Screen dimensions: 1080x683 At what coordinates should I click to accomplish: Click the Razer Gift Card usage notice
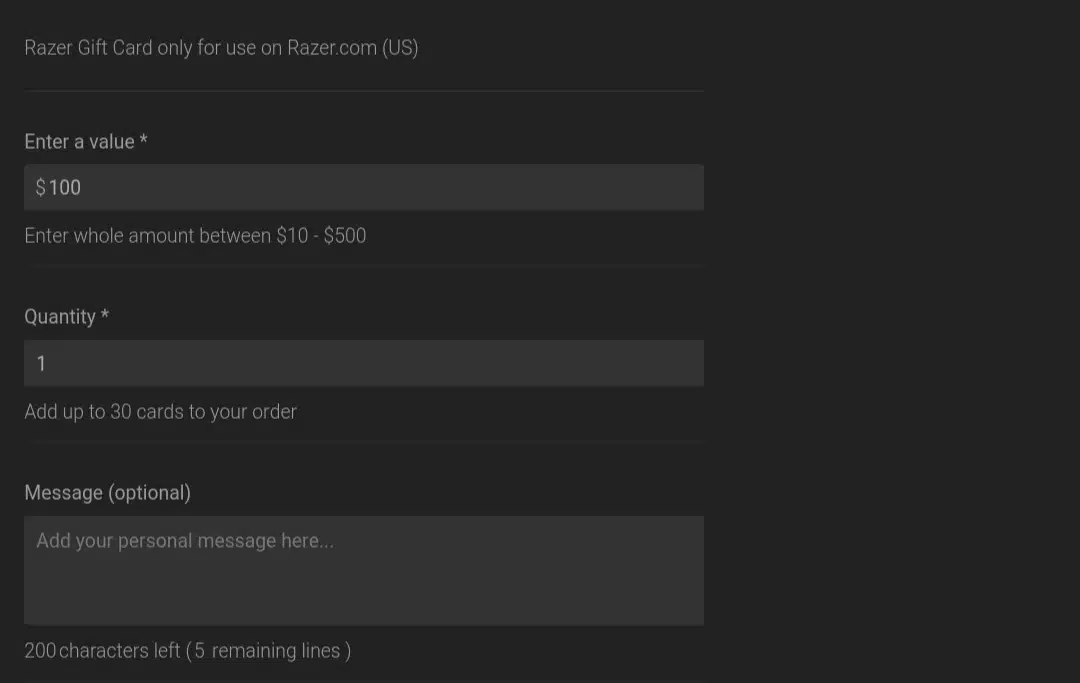(x=221, y=48)
